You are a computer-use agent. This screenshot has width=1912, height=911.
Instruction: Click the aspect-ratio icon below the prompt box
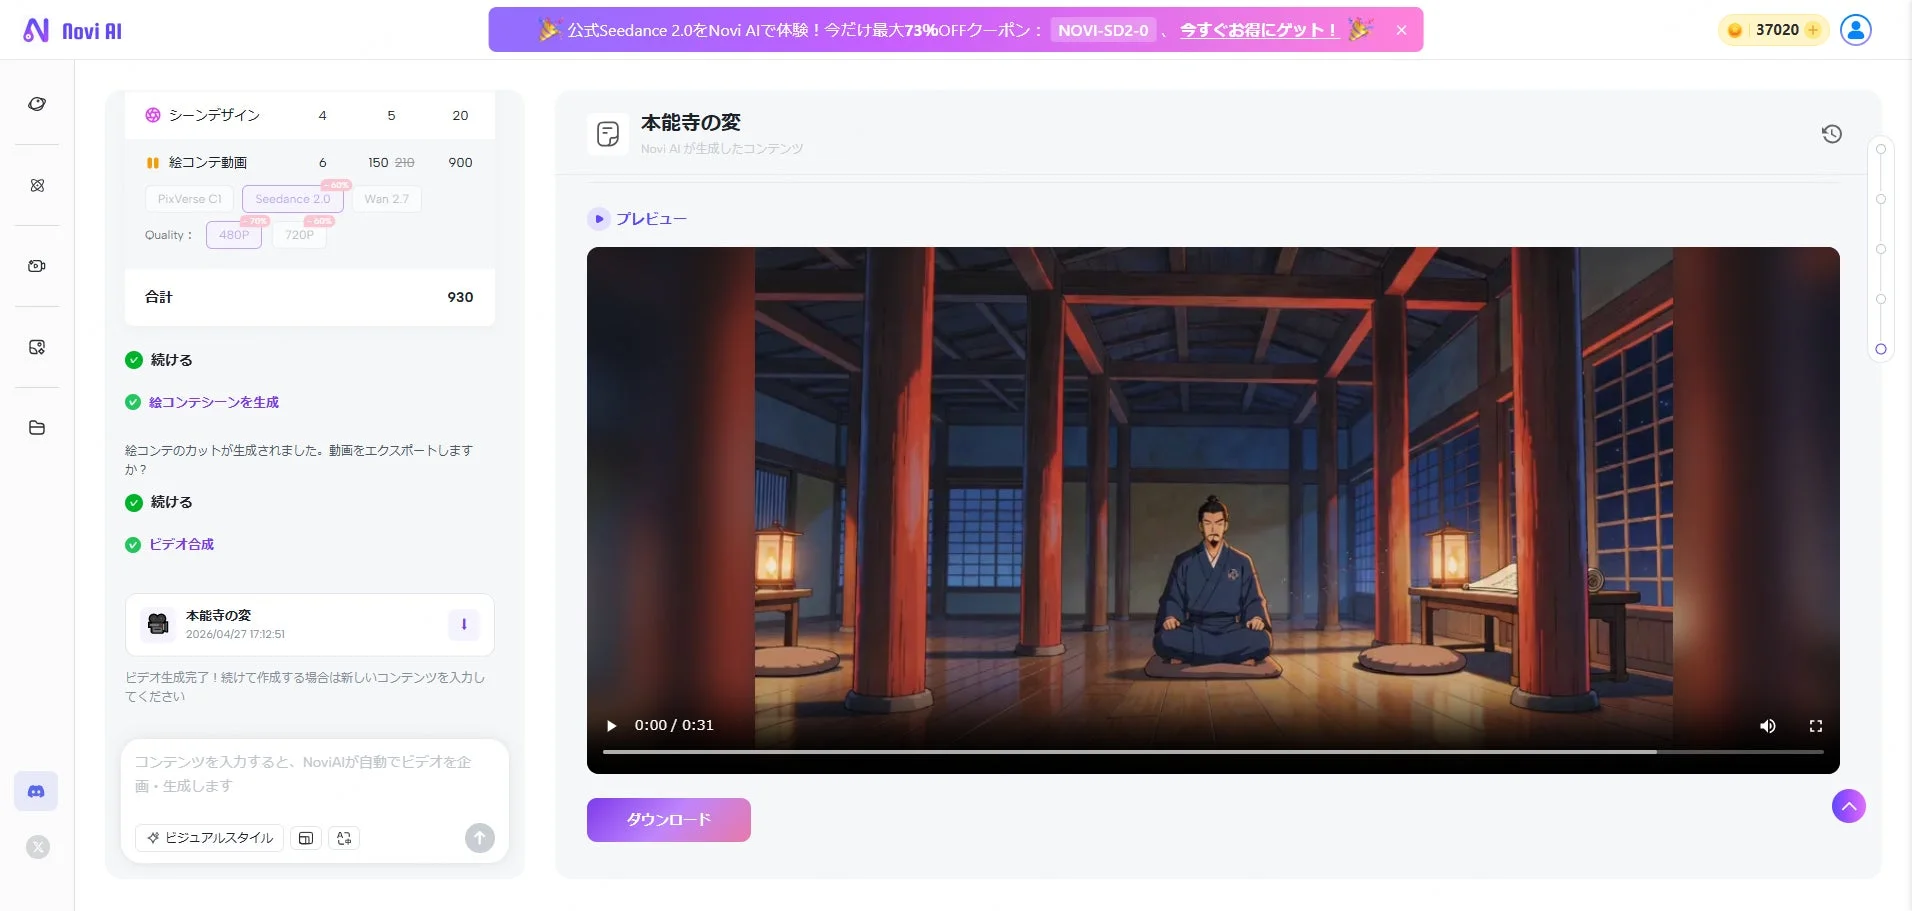(x=306, y=838)
